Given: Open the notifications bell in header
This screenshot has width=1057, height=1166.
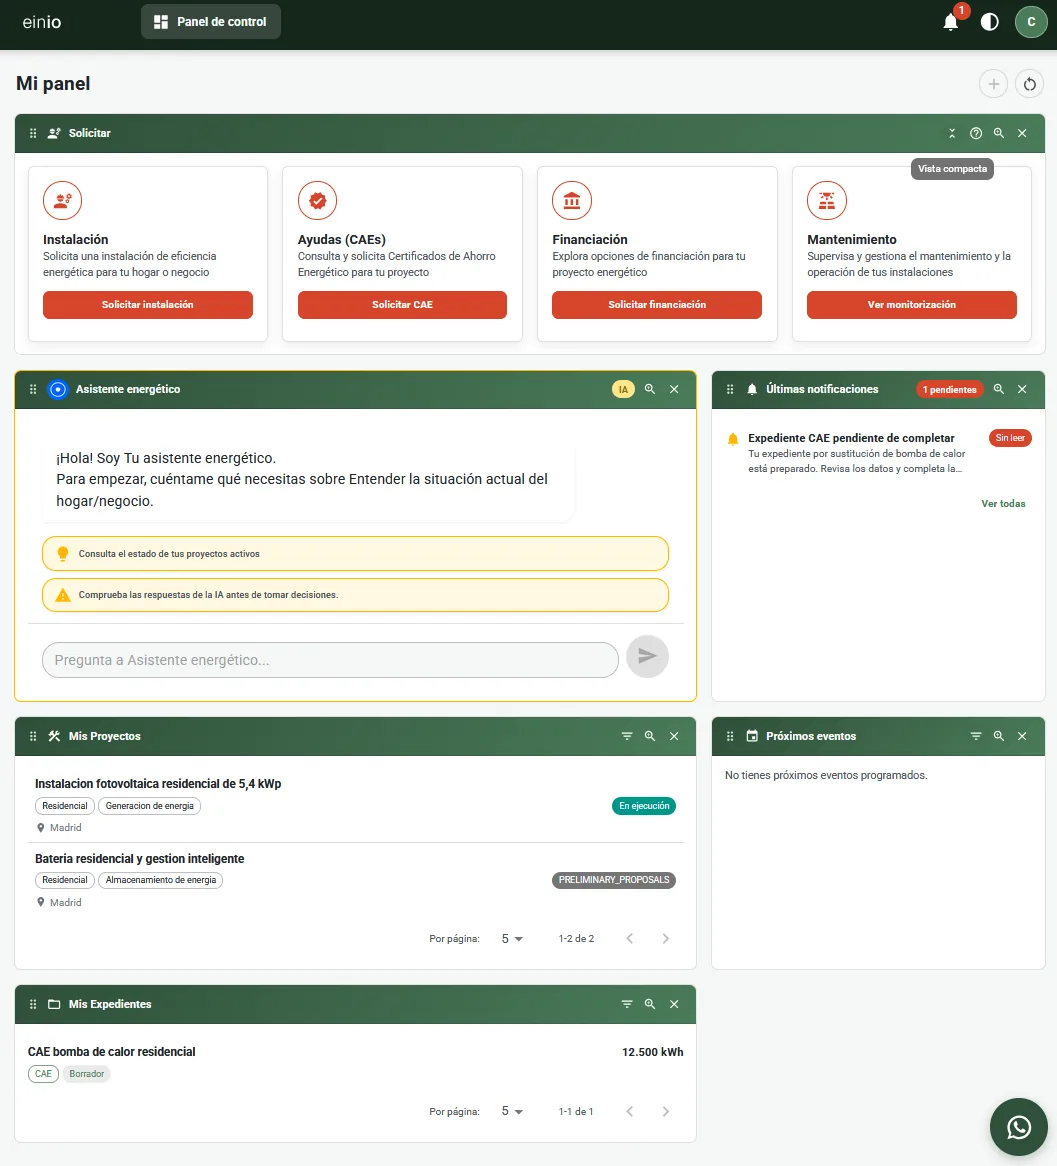Looking at the screenshot, I should click(951, 22).
